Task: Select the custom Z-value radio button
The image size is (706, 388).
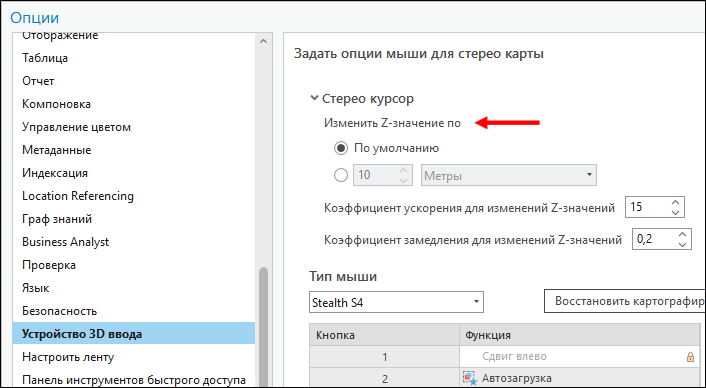Action: pos(341,175)
